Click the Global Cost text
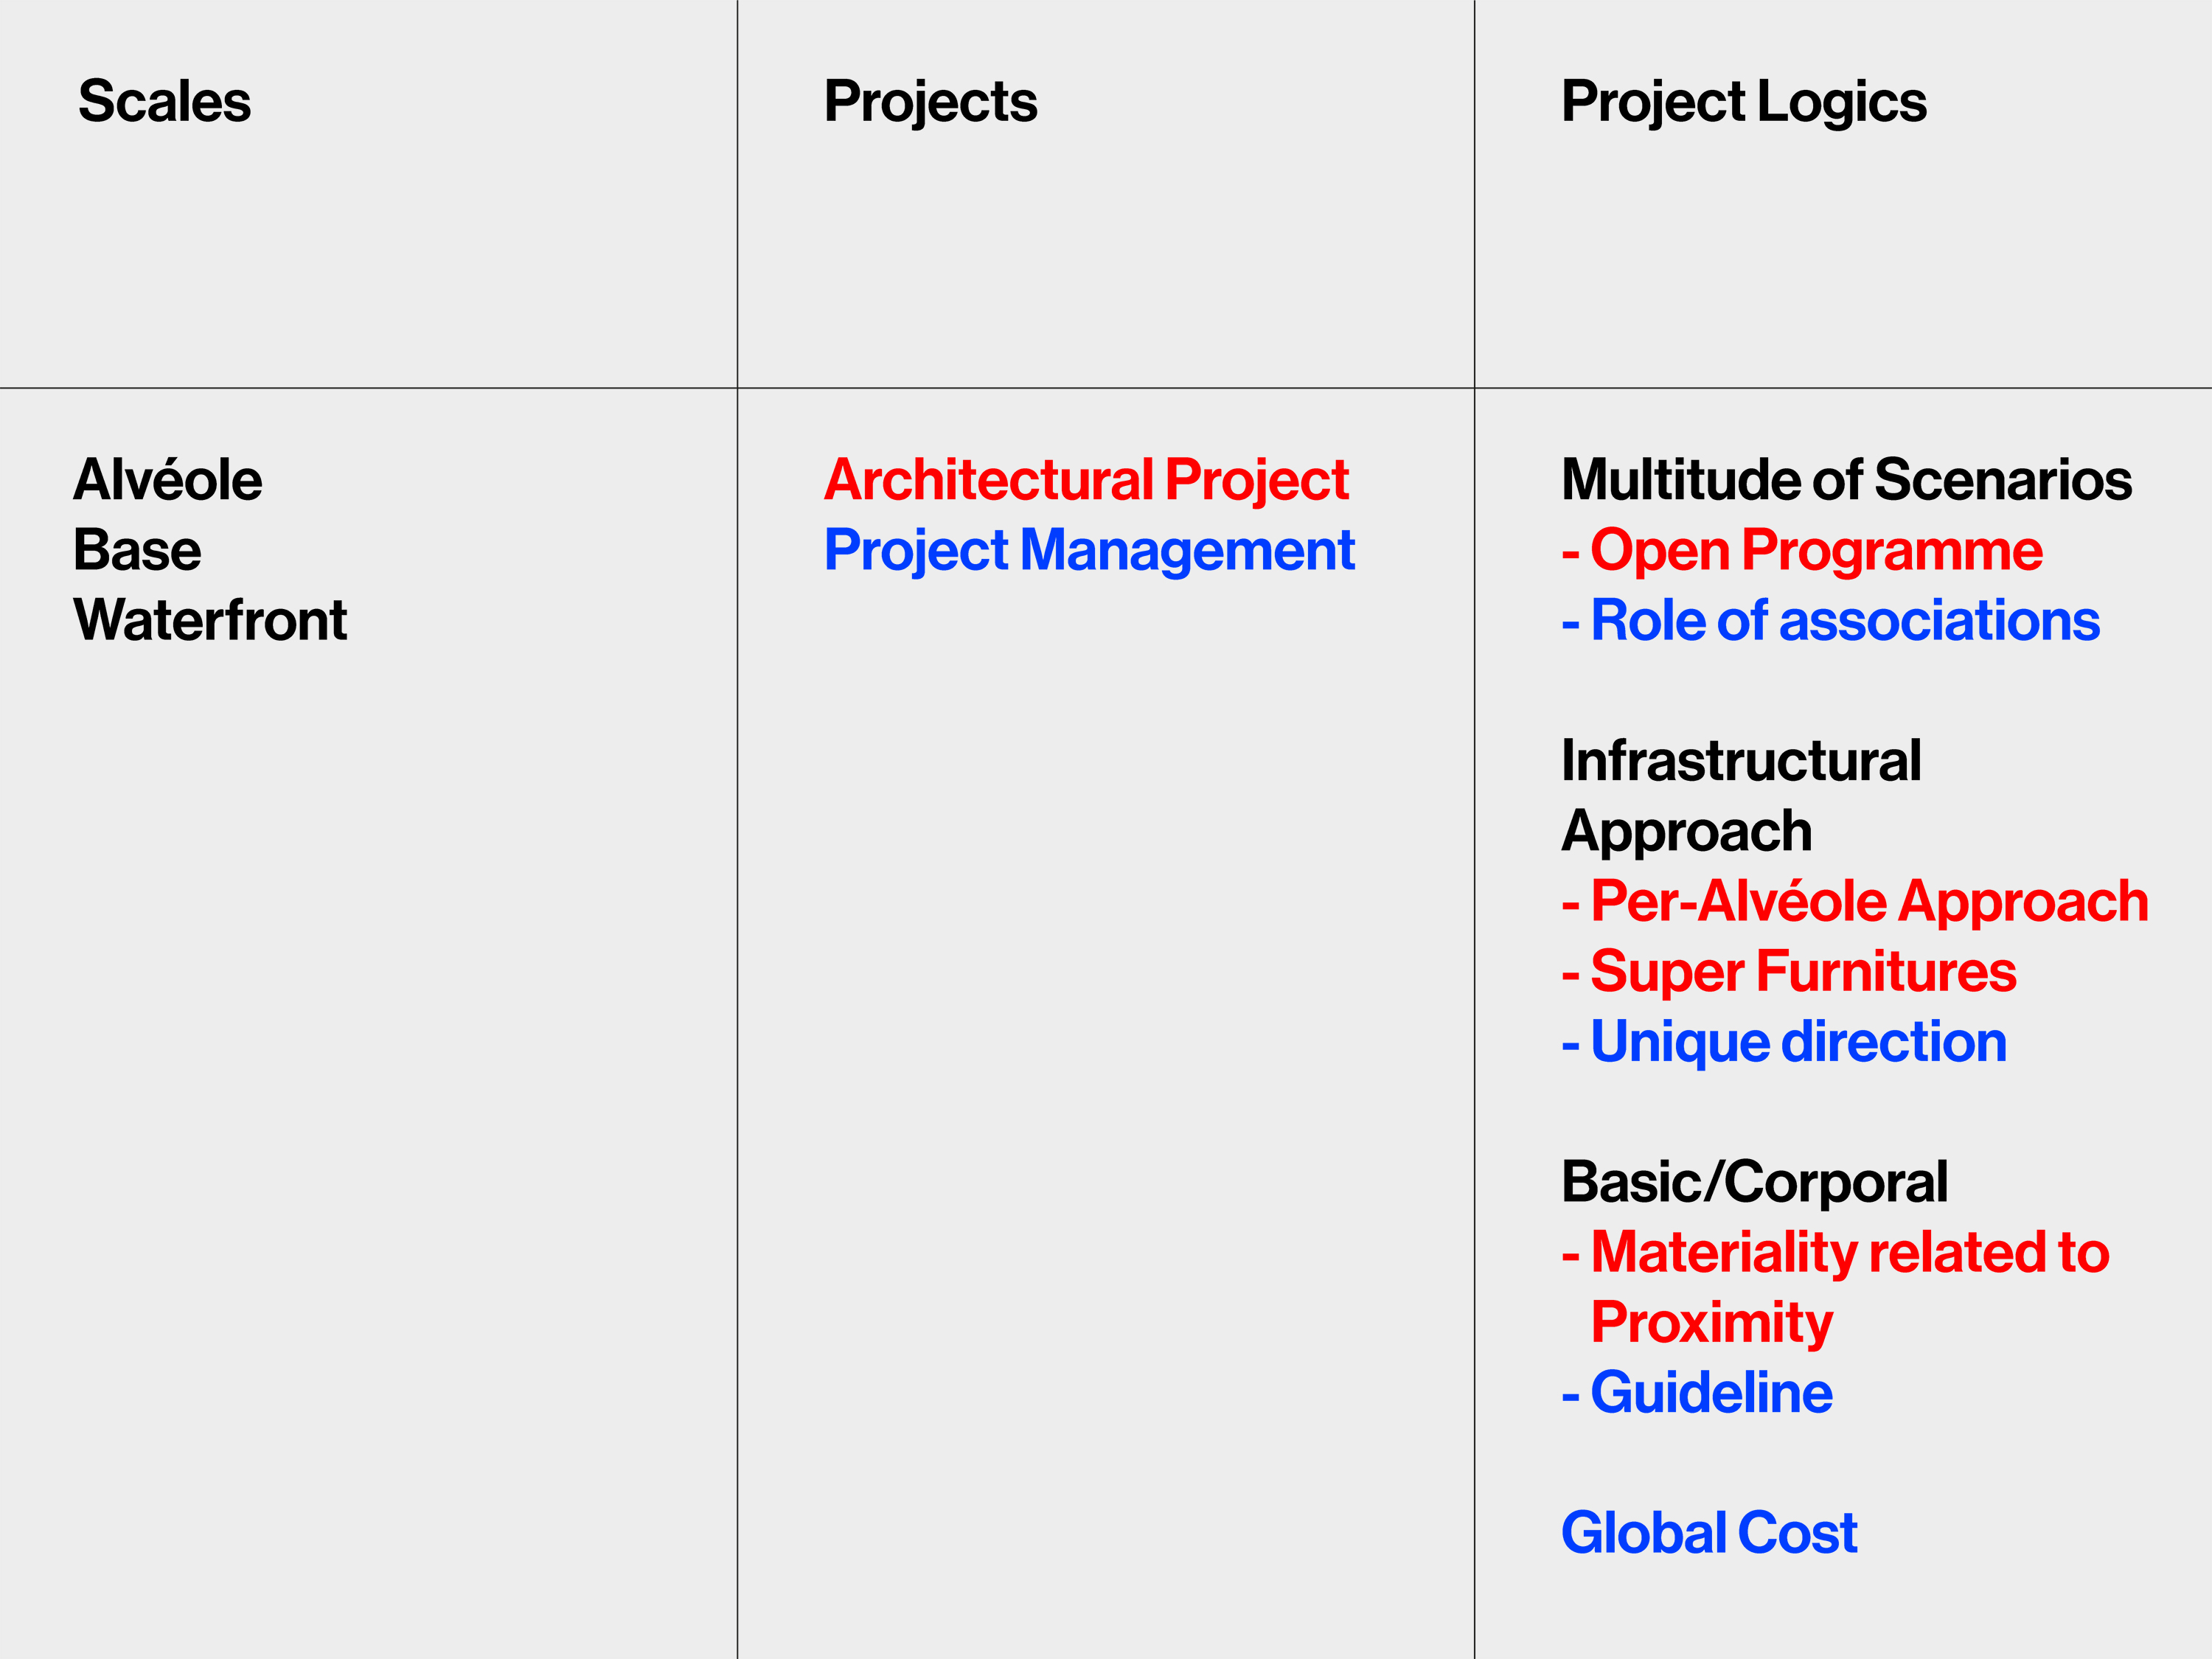 tap(1709, 1533)
